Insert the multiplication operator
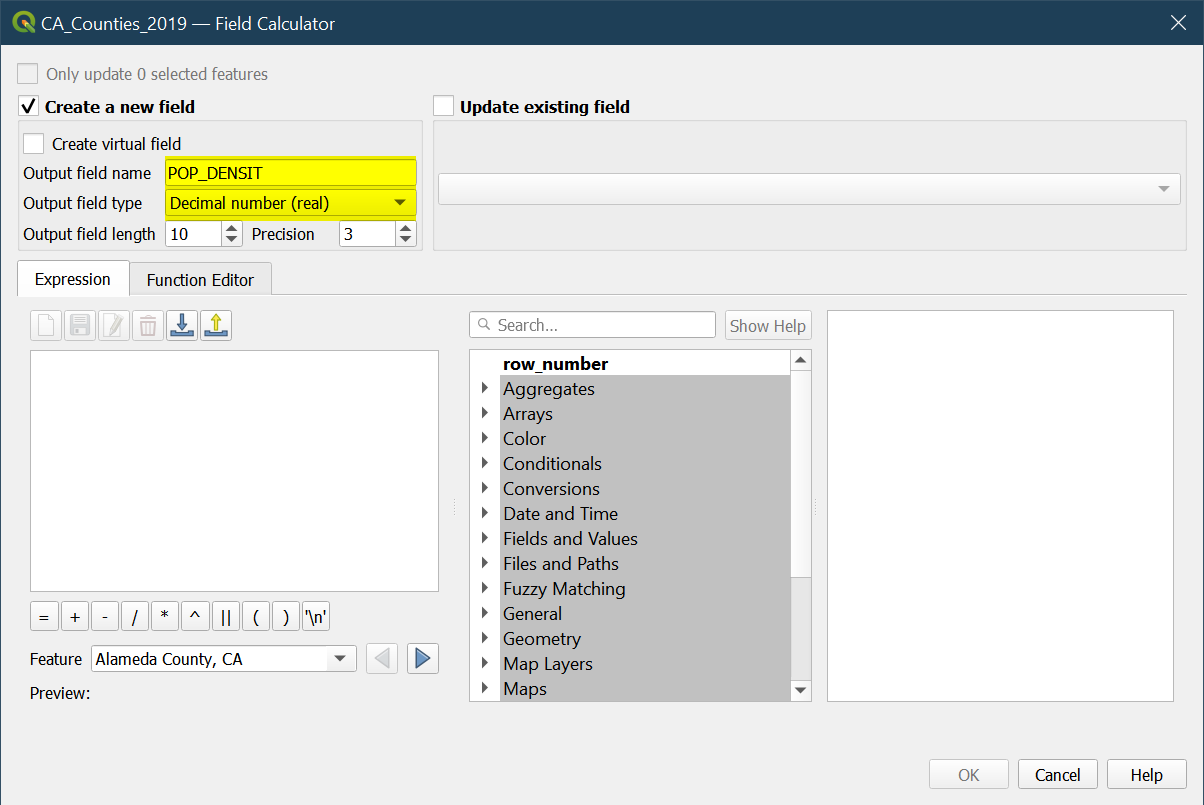 pos(165,617)
